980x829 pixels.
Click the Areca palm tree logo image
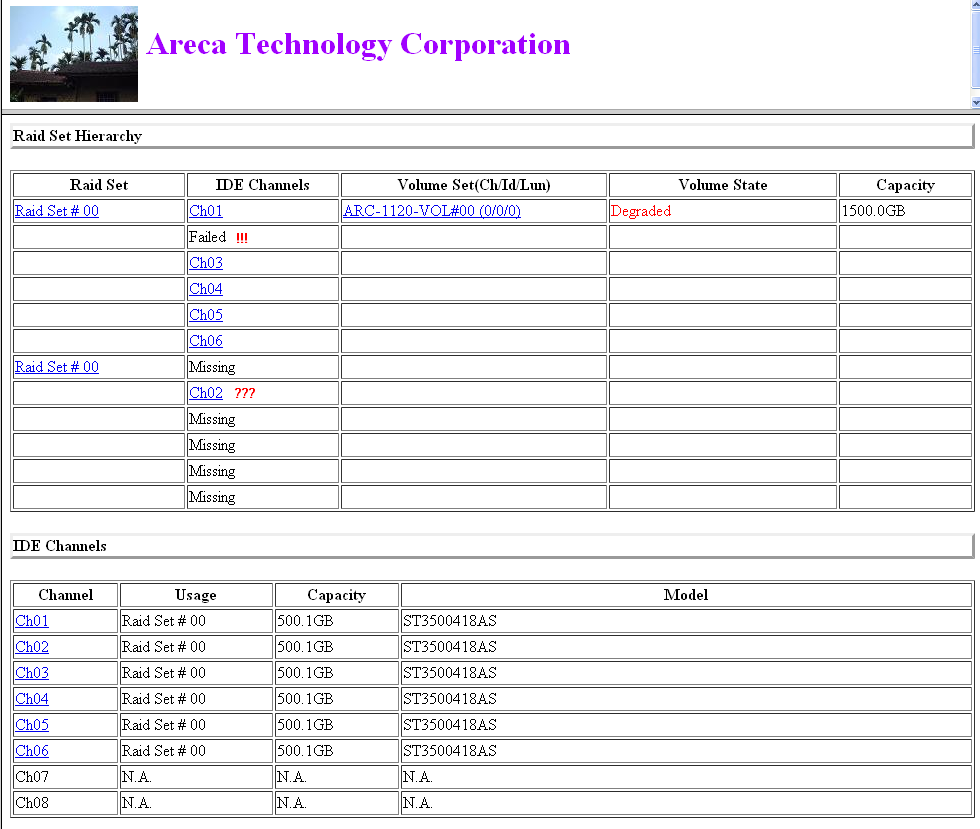coord(74,54)
